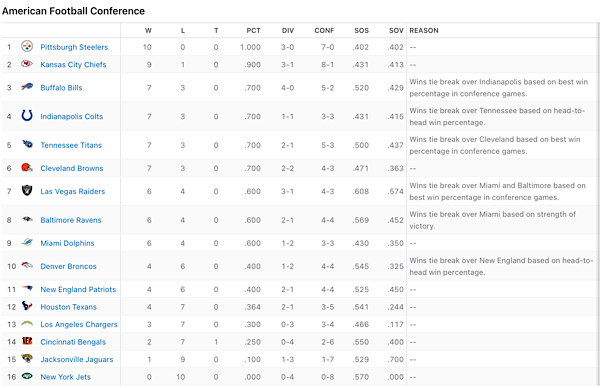The height and width of the screenshot is (388, 600).
Task: Open the New England Patriots link
Action: tap(78, 289)
